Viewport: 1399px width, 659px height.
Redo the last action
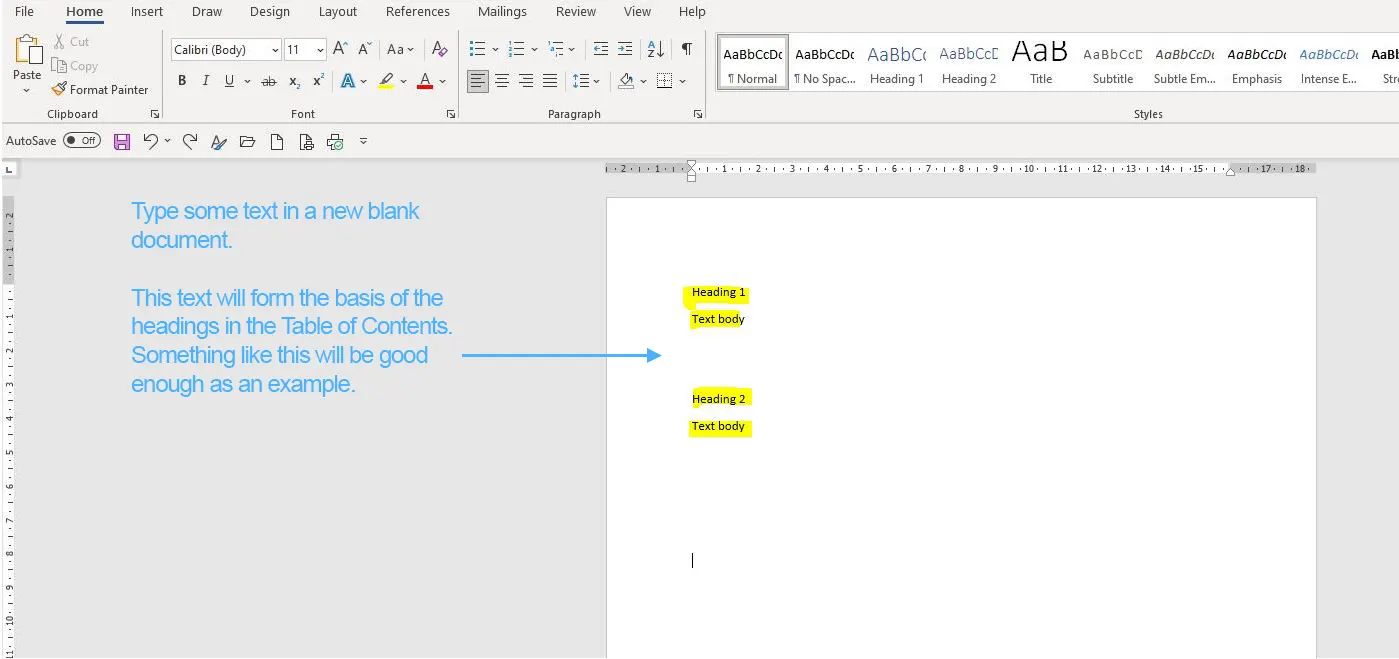point(190,142)
